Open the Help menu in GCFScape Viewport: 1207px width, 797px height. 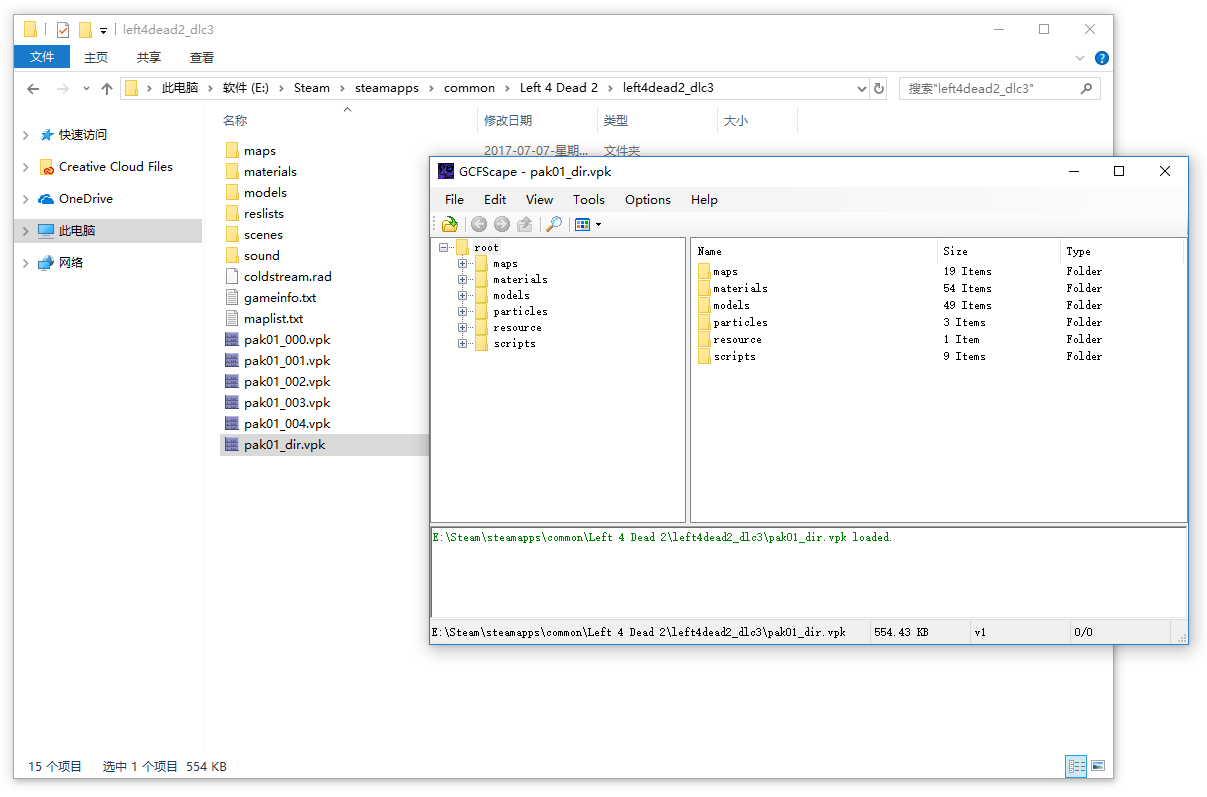coord(704,199)
